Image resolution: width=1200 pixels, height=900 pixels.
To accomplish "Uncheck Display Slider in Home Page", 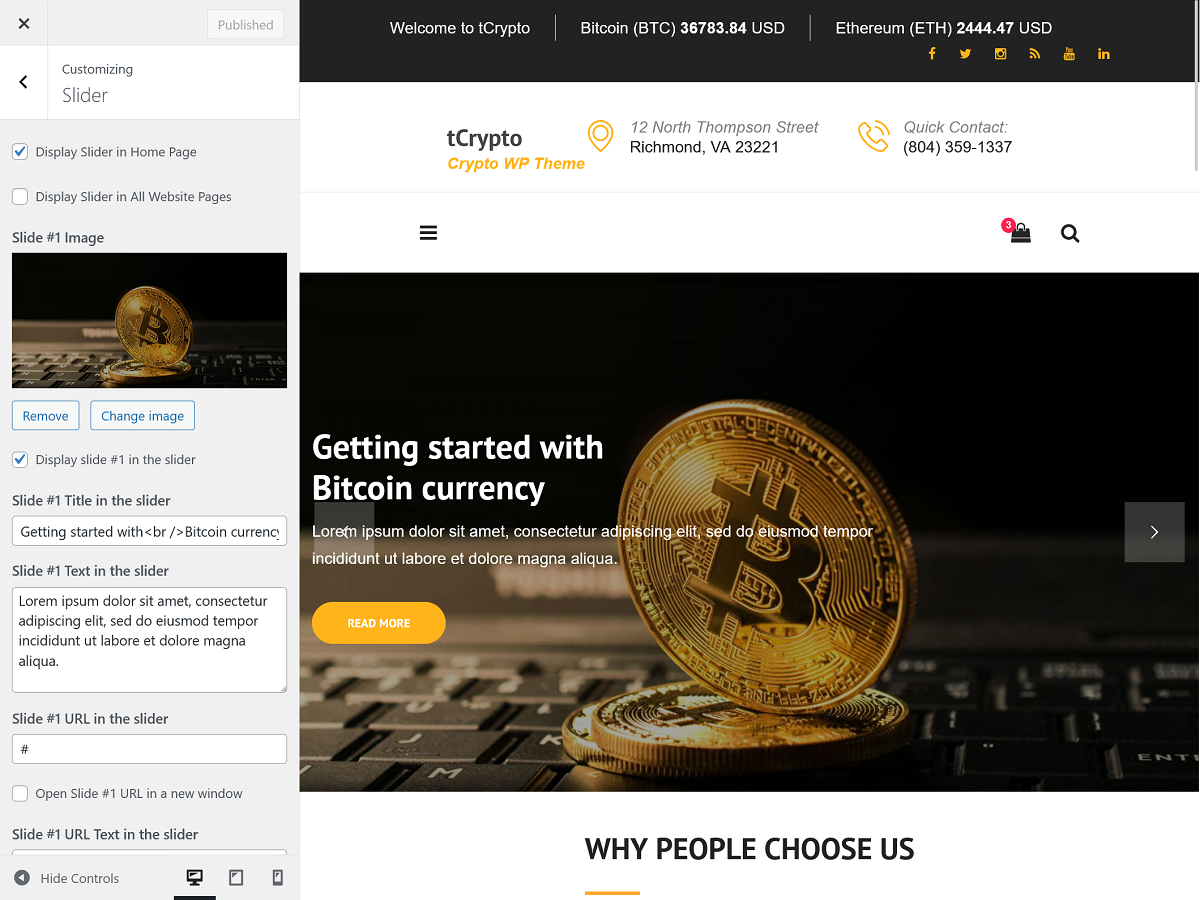I will [x=20, y=152].
